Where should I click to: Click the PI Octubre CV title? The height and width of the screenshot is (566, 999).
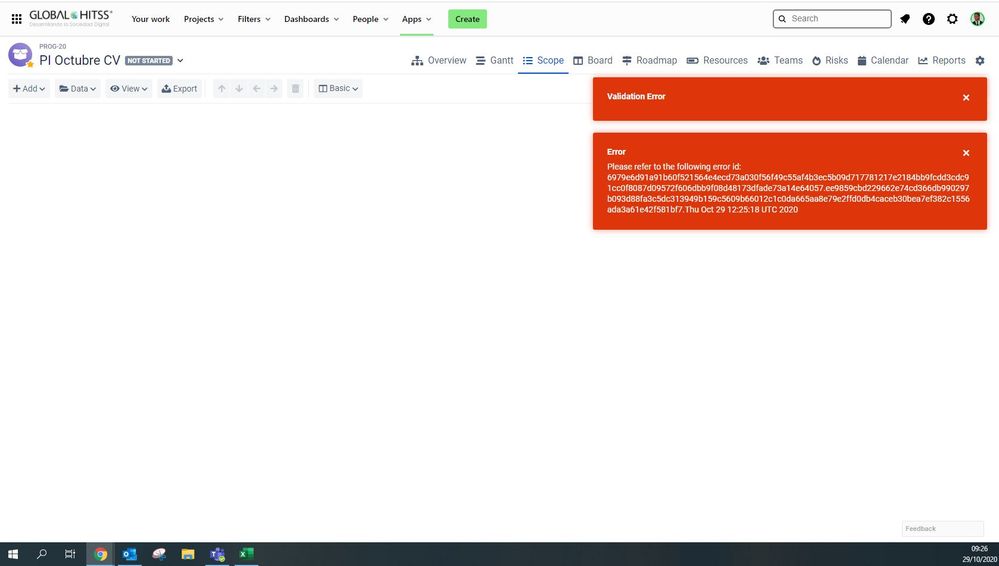coord(80,61)
